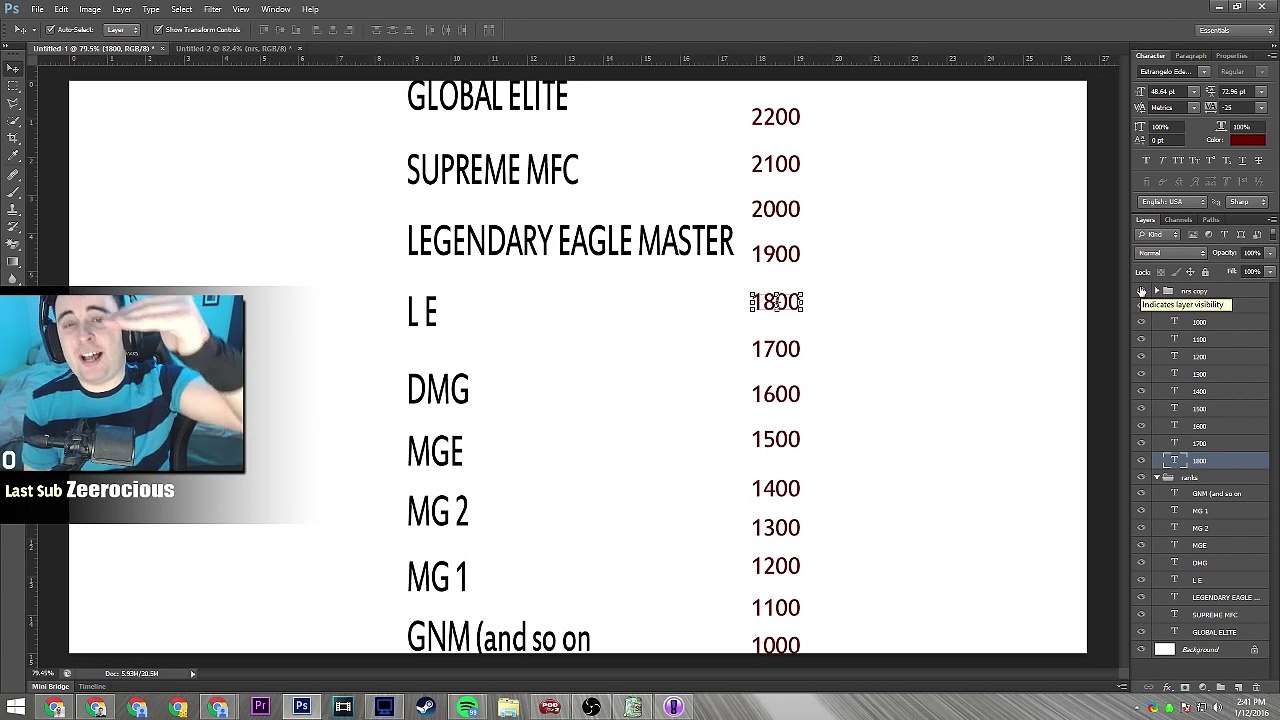Toggle Show Transform Controls checkbox
This screenshot has width=1280, height=720.
tap(158, 29)
